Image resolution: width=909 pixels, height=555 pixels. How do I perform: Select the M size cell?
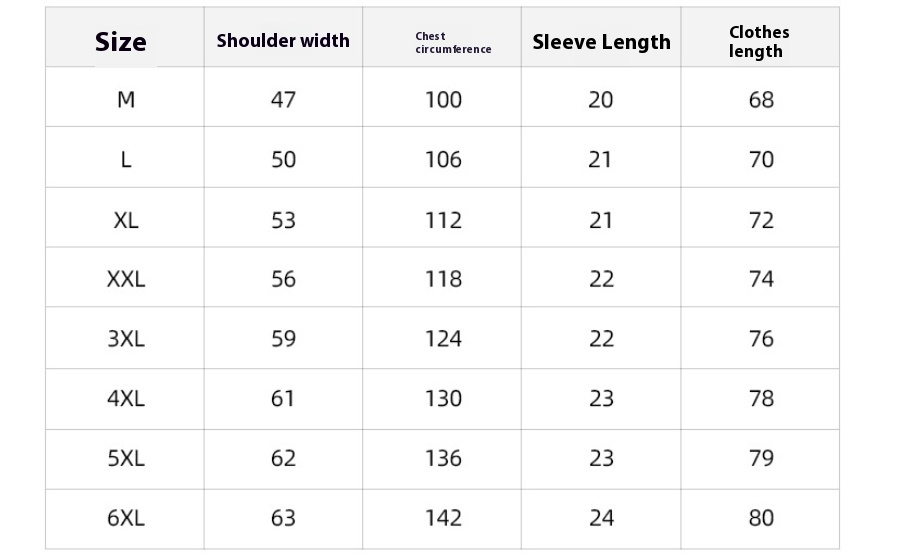coord(126,100)
